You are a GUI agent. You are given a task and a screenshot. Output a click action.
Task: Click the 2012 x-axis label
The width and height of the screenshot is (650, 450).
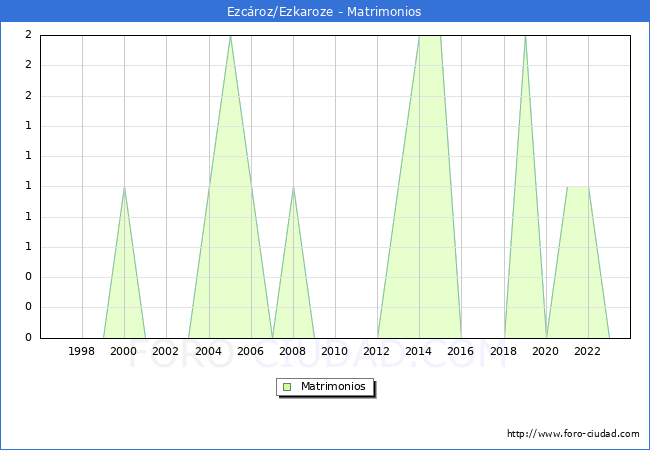tap(376, 351)
